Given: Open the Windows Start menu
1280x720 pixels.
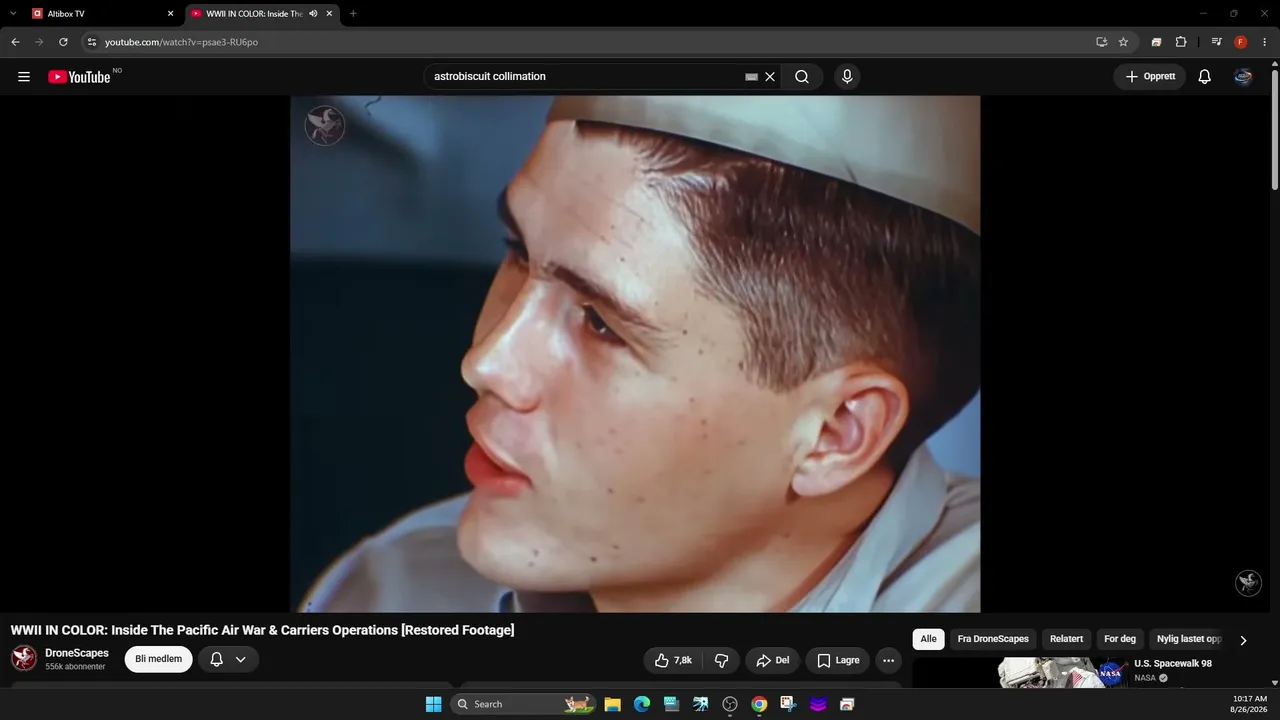Looking at the screenshot, I should [433, 704].
